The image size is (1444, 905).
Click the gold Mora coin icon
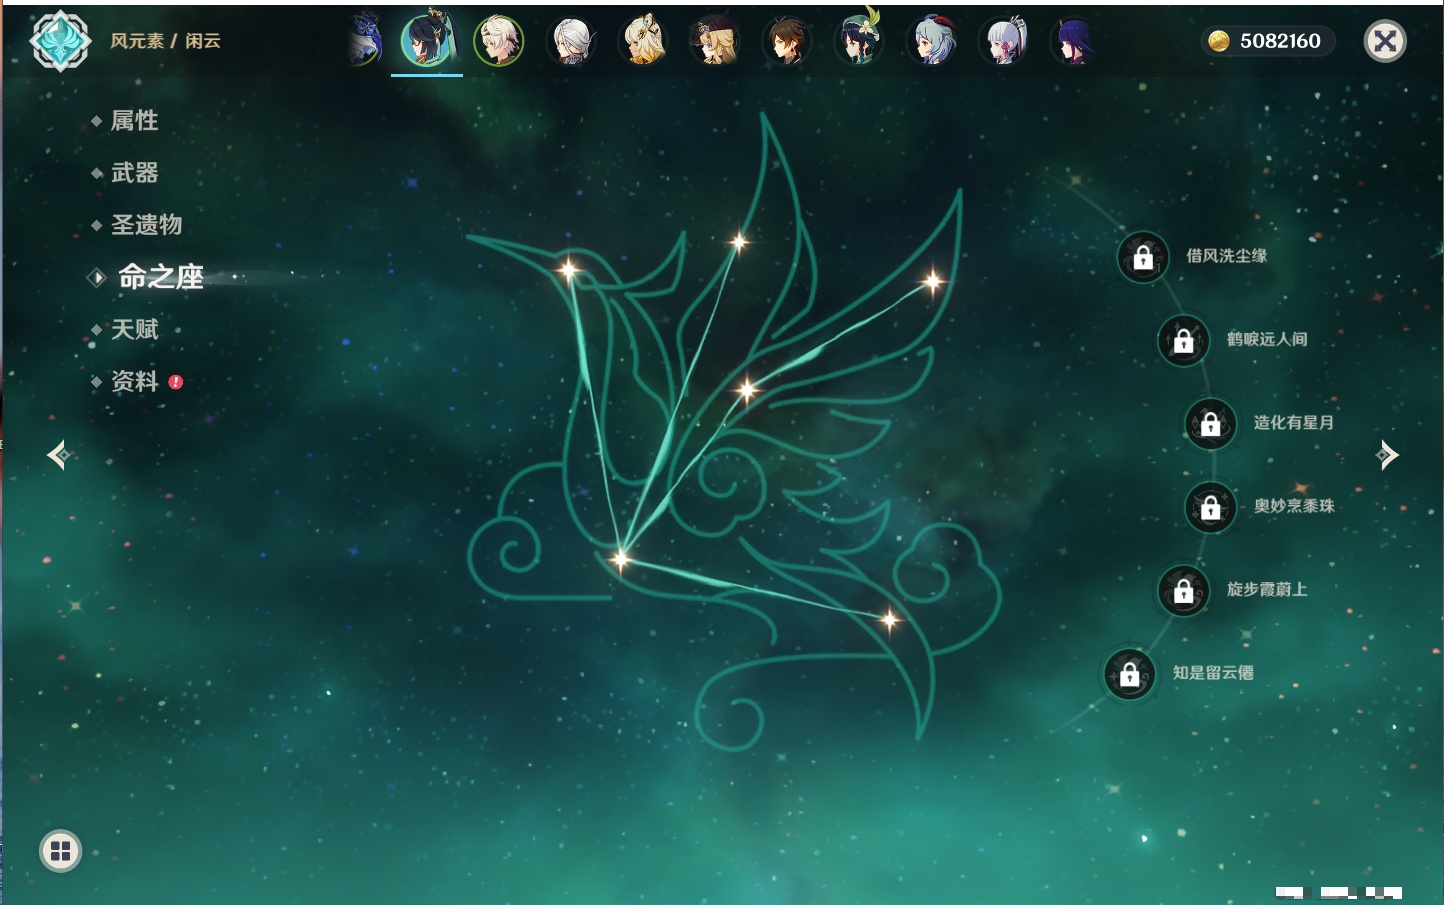(1218, 41)
